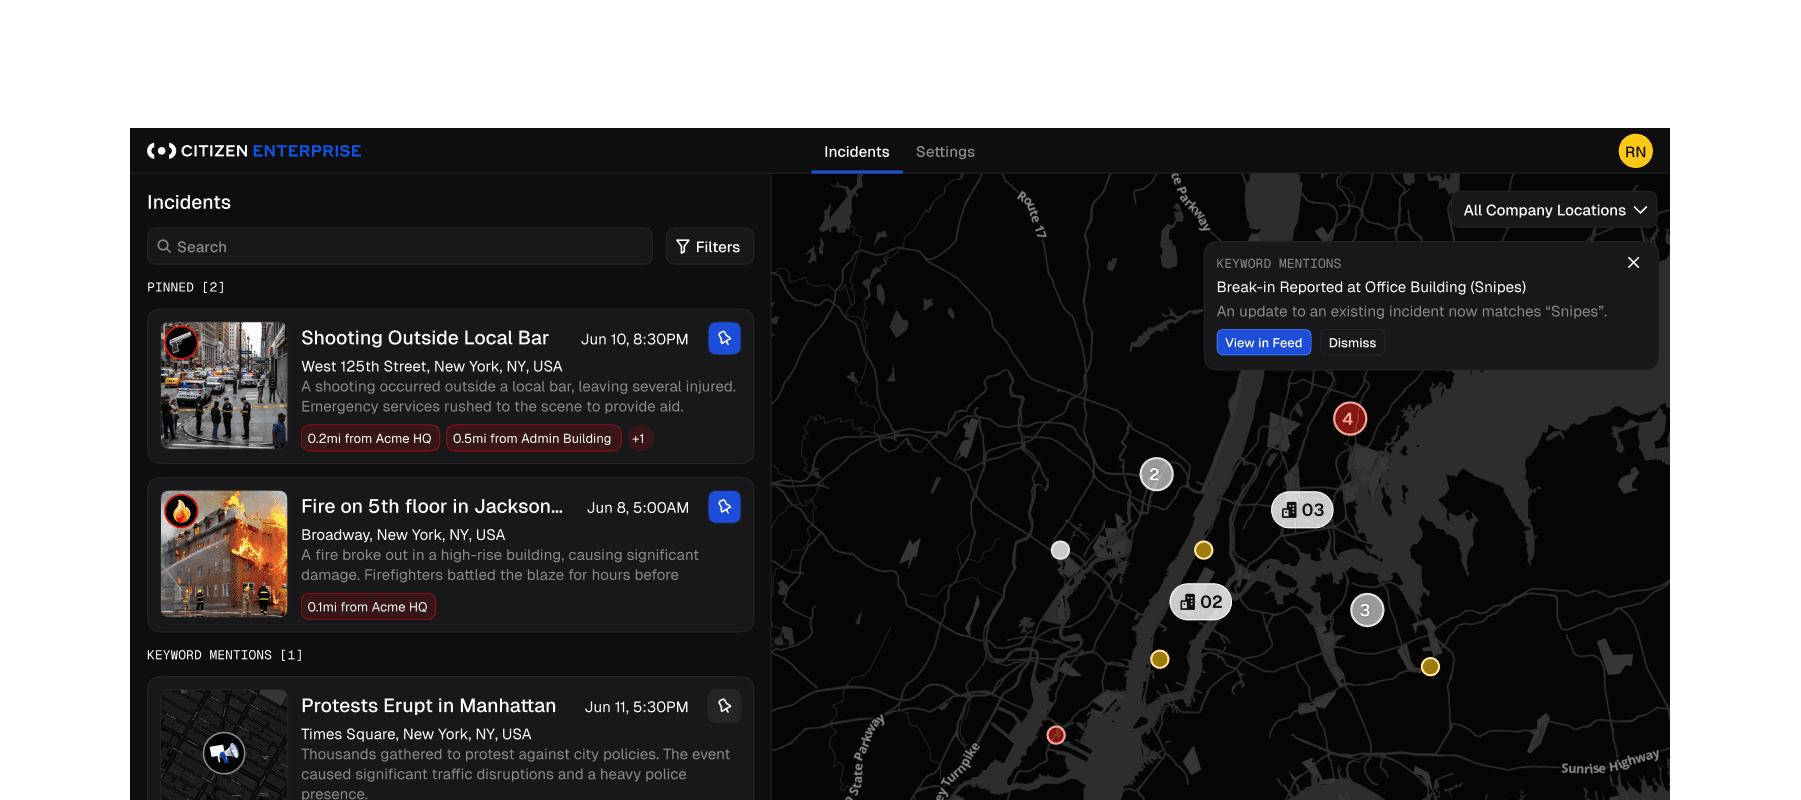Dismiss the keyword mention alert
The image size is (1801, 800).
point(1352,342)
